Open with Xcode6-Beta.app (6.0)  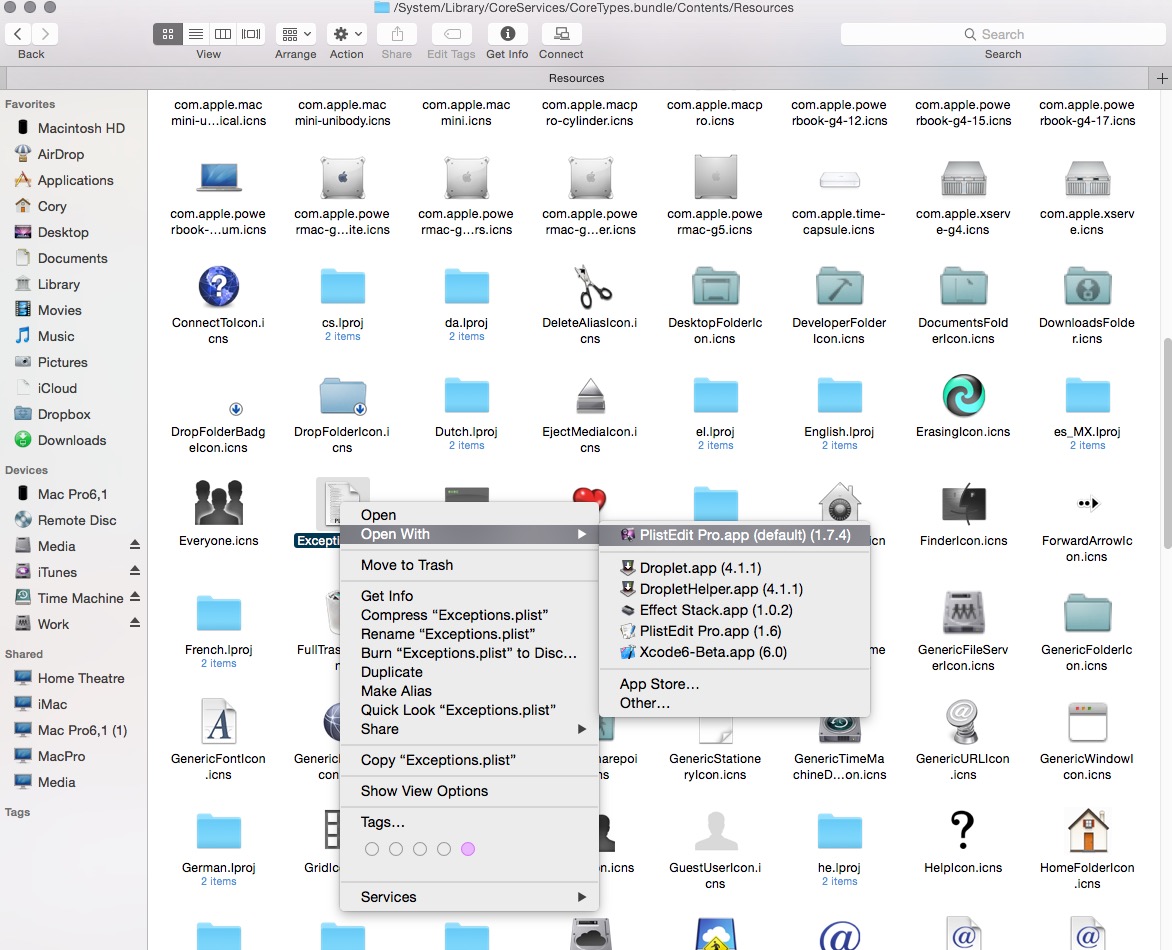pos(735,653)
